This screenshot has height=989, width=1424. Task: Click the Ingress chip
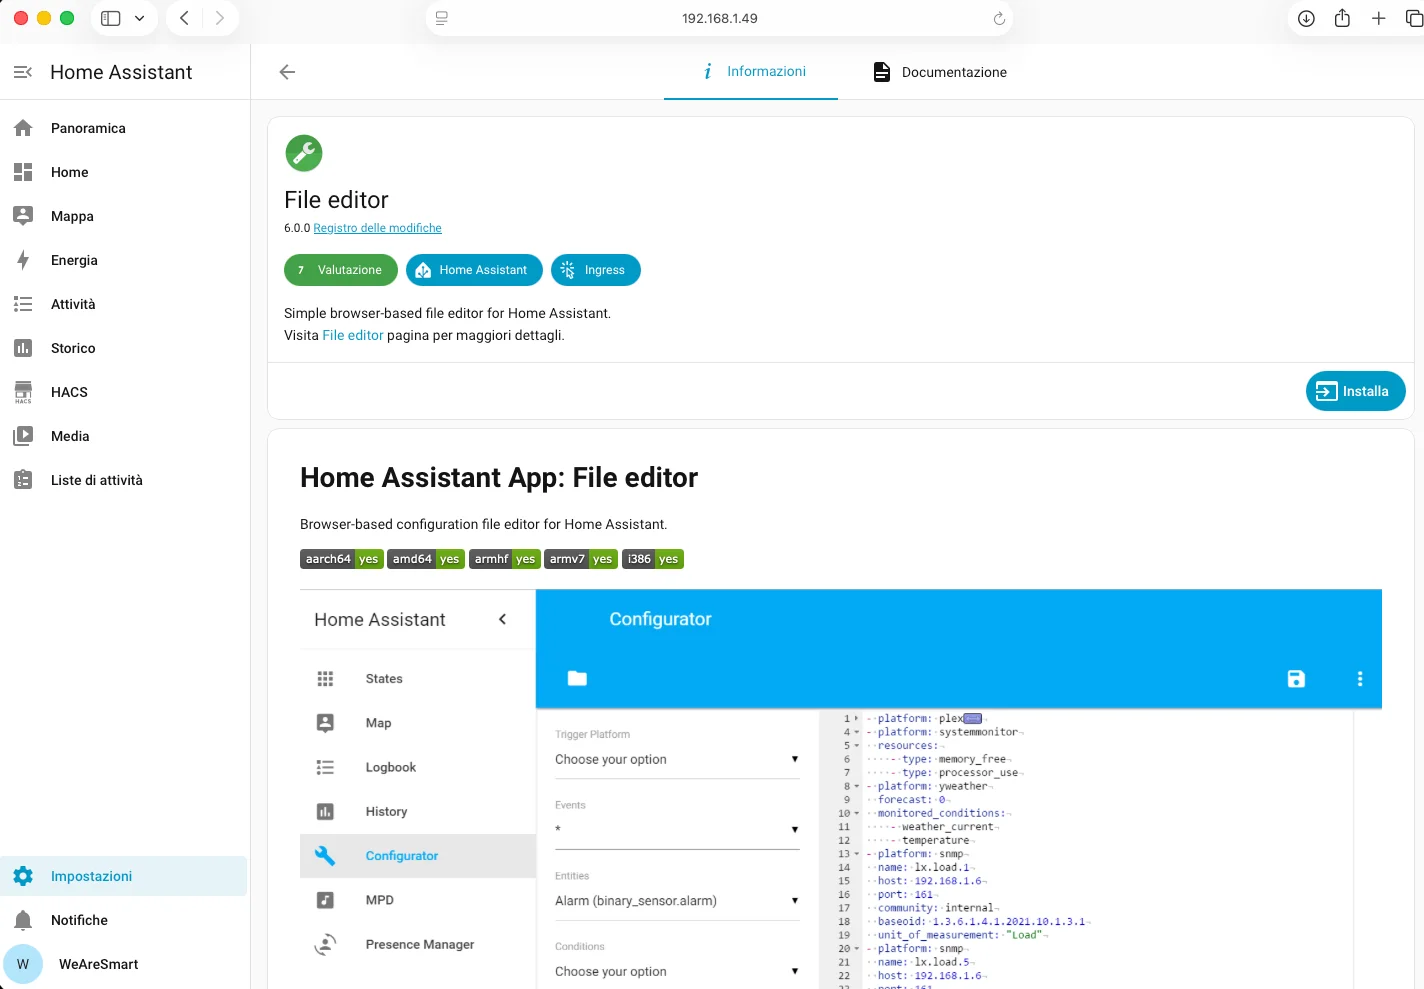coord(596,270)
